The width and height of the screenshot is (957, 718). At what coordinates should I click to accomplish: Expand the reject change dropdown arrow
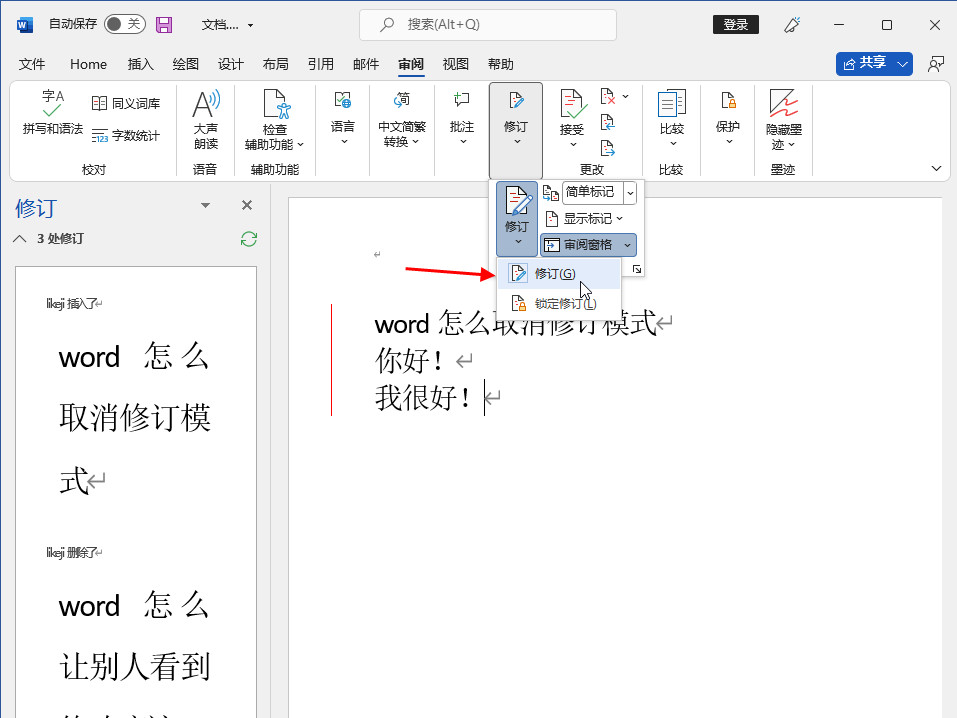point(626,96)
